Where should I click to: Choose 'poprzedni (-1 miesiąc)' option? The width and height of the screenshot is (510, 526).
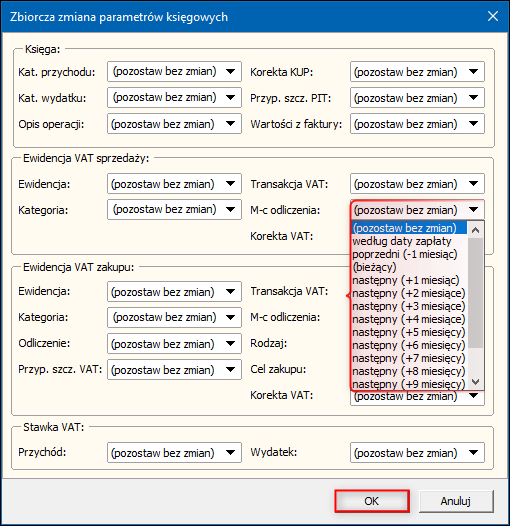click(x=409, y=254)
